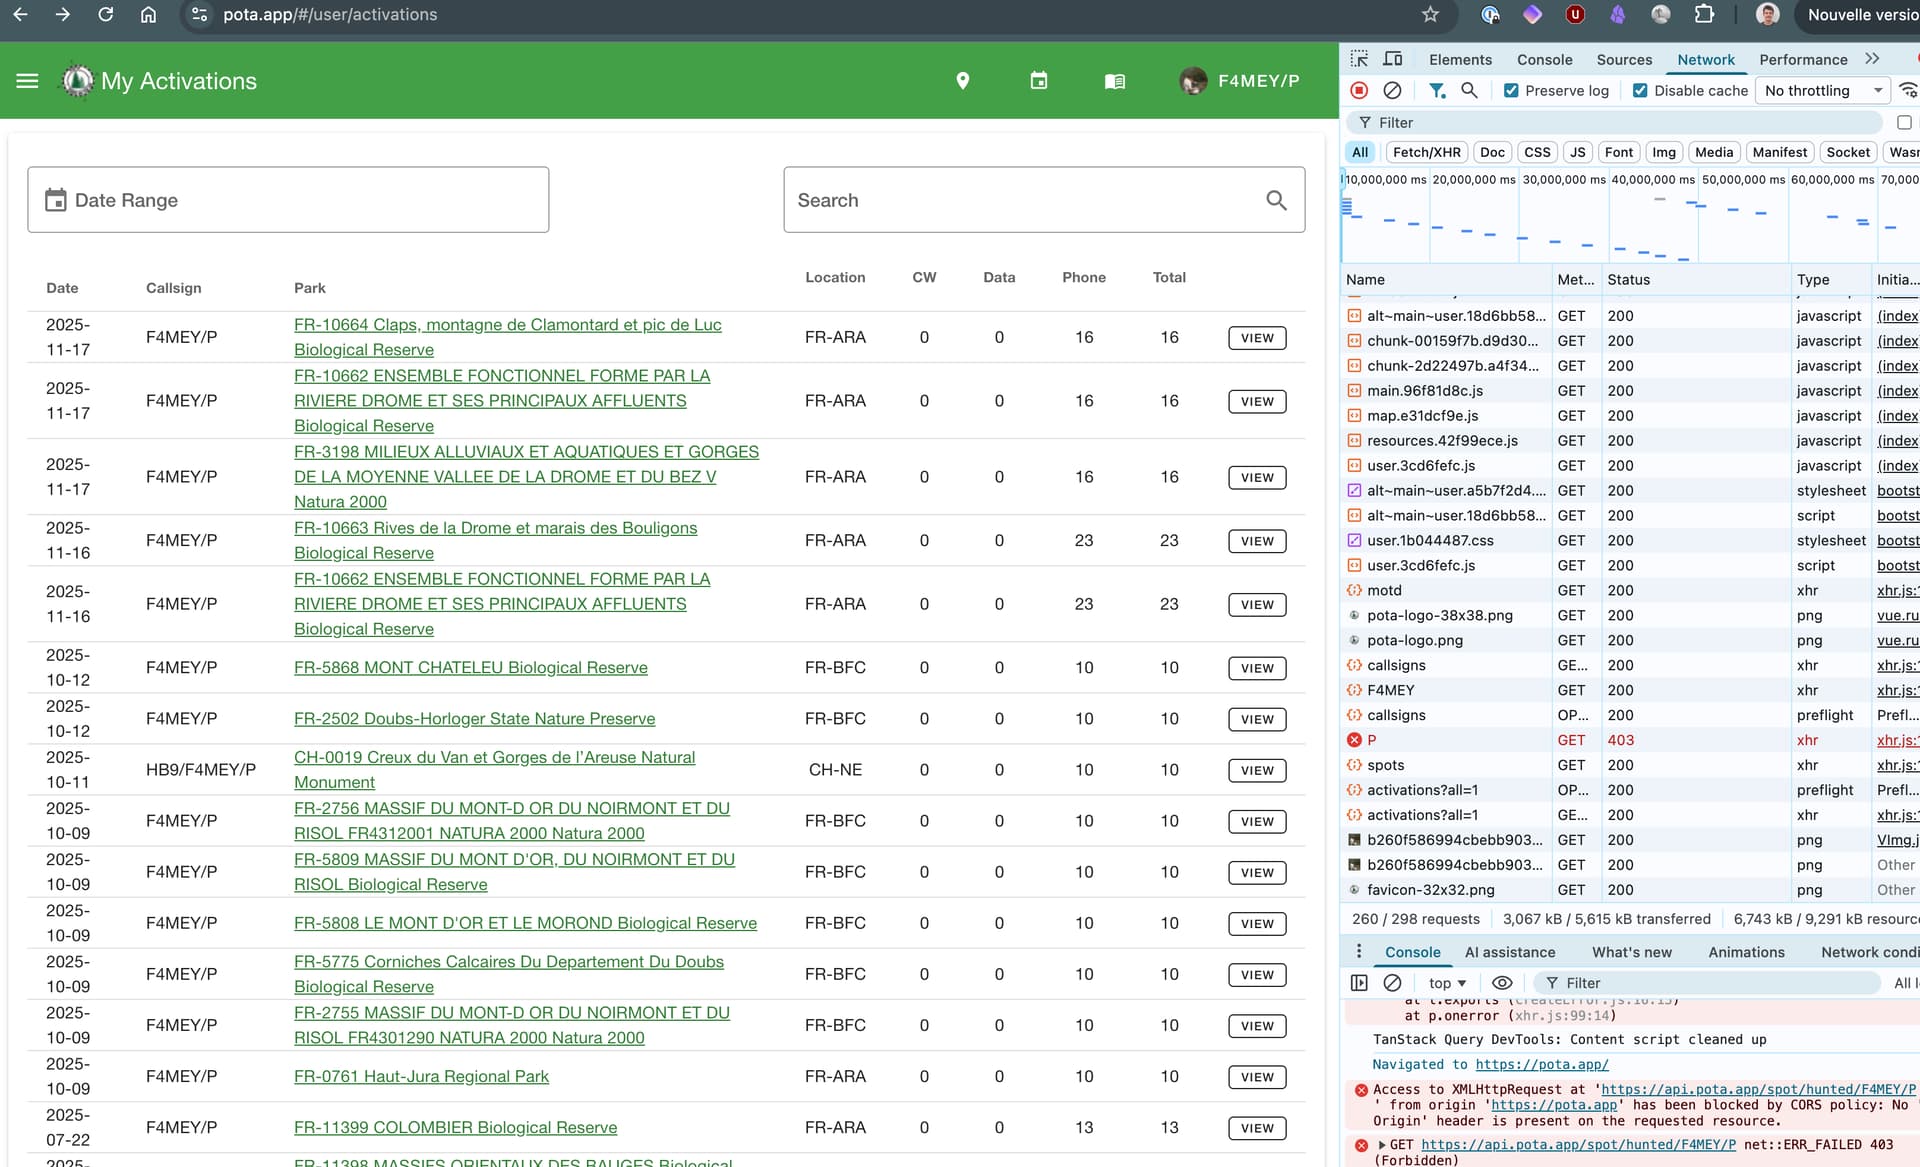Toggle the Disable cache checkbox

point(1640,90)
